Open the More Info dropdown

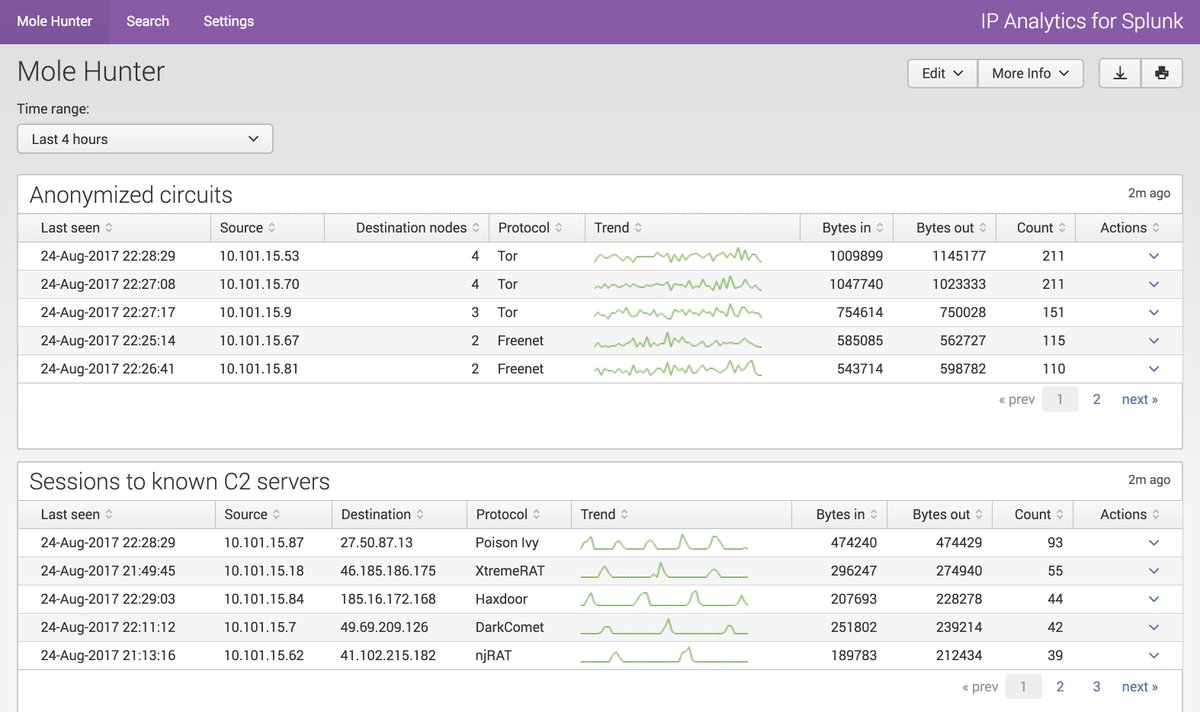(x=1030, y=73)
